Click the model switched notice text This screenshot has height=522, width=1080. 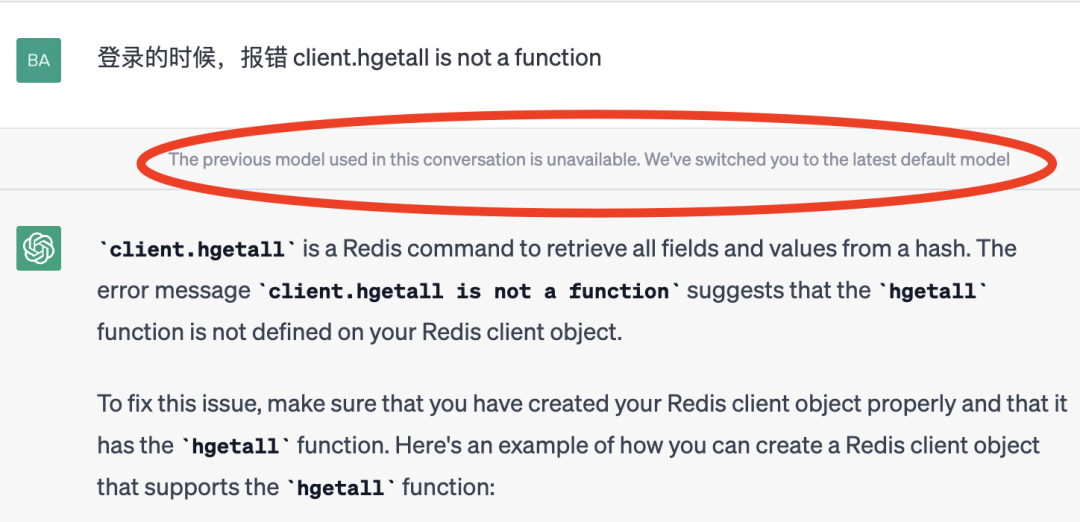click(589, 160)
